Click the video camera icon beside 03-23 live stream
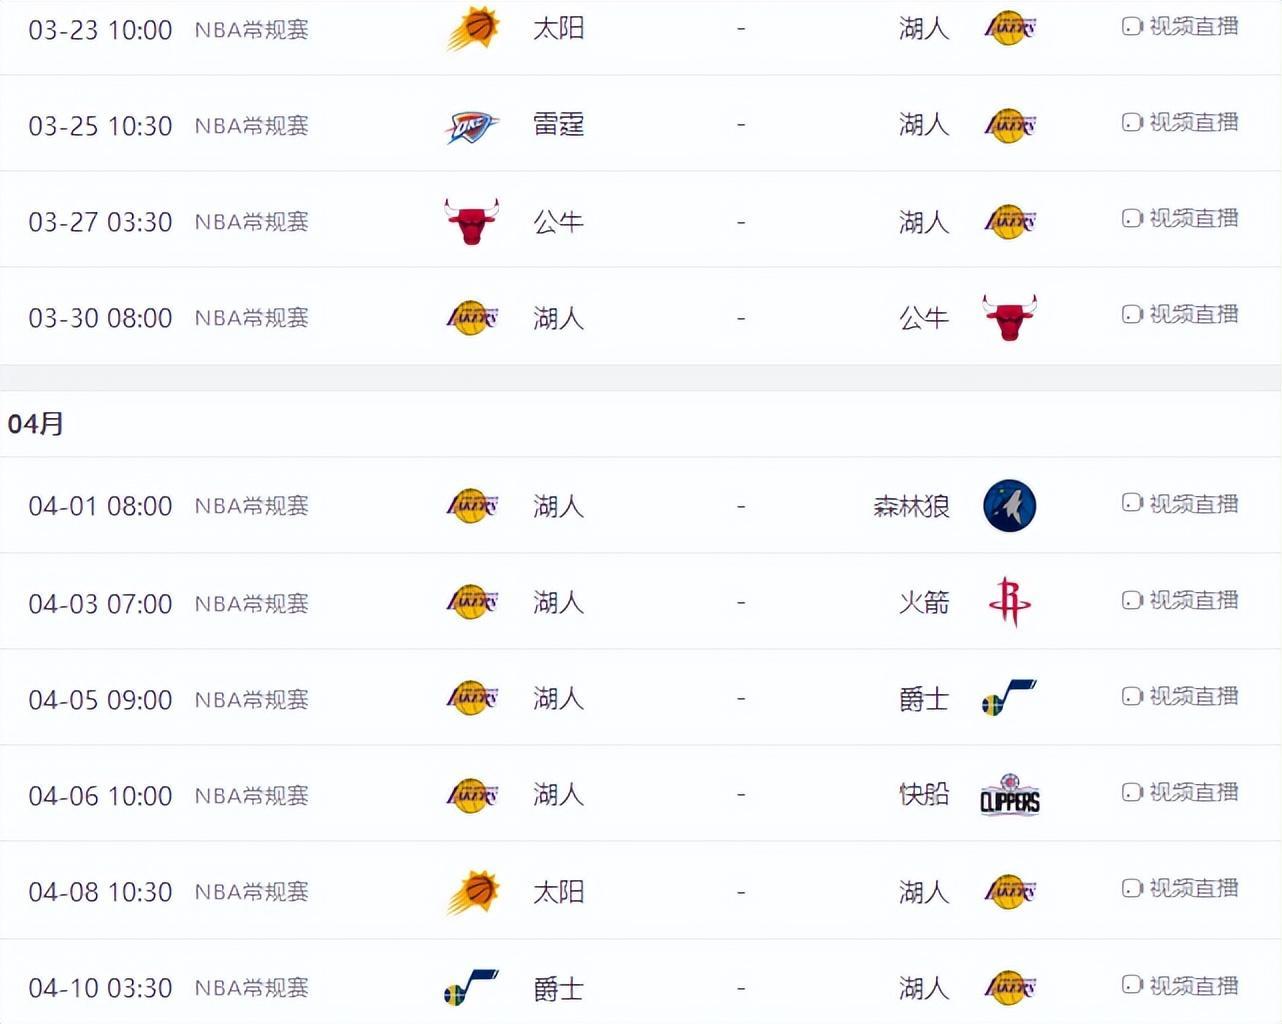Image resolution: width=1282 pixels, height=1024 pixels. tap(1131, 28)
